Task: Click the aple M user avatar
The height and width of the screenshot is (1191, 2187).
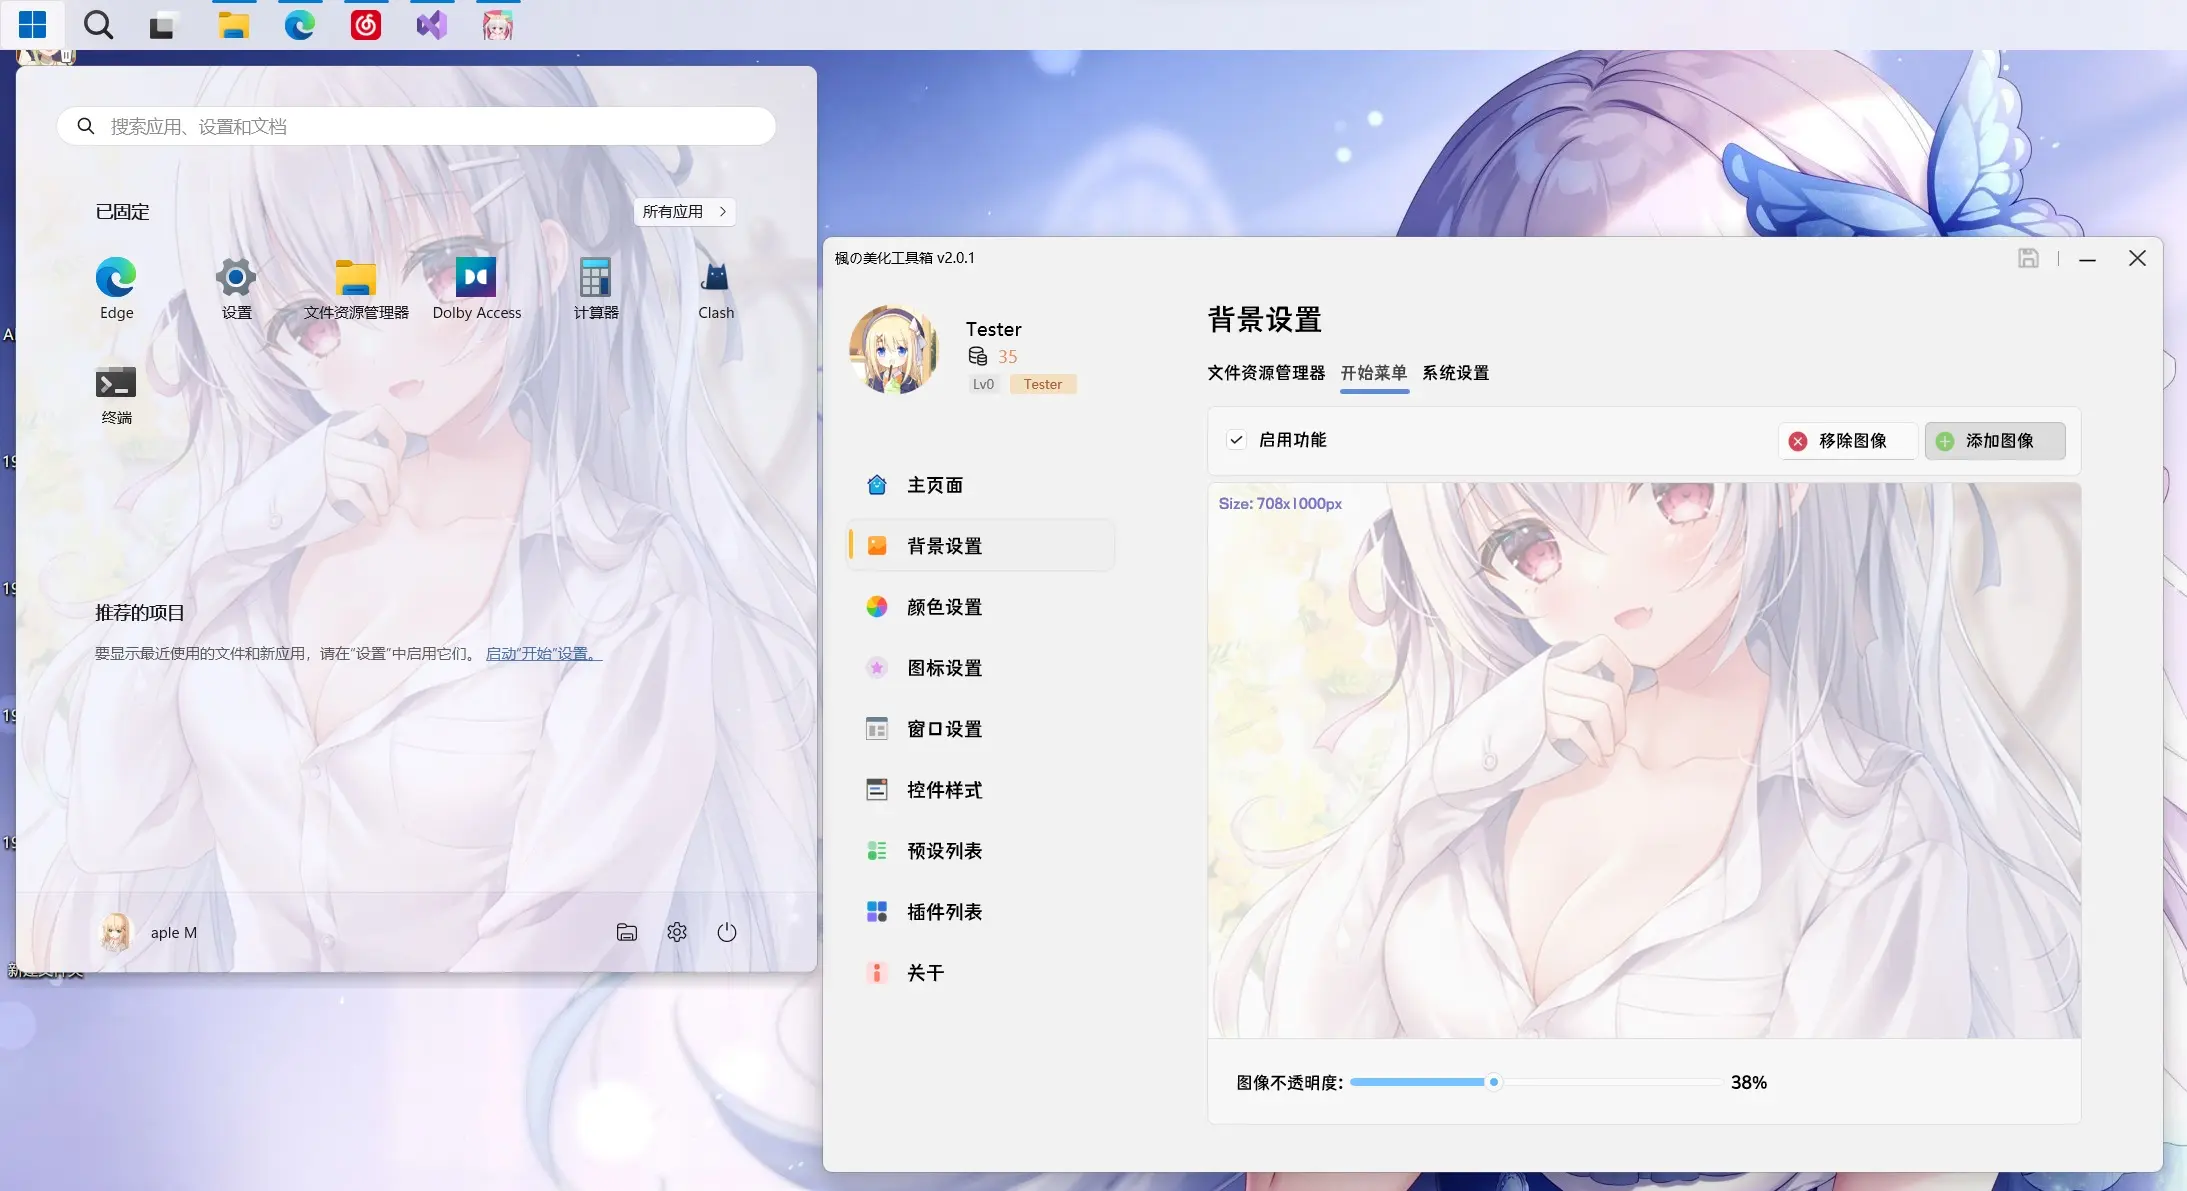Action: 116,932
